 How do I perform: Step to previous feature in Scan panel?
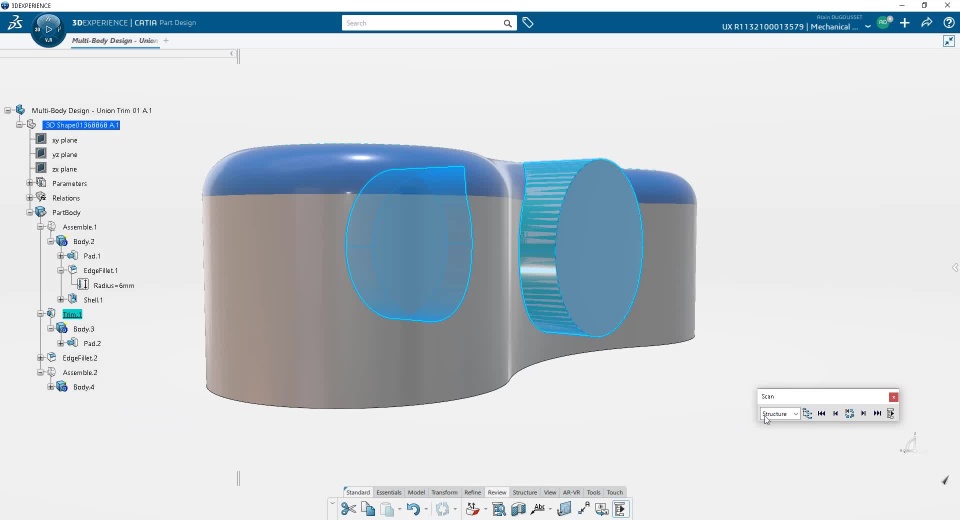(x=836, y=413)
